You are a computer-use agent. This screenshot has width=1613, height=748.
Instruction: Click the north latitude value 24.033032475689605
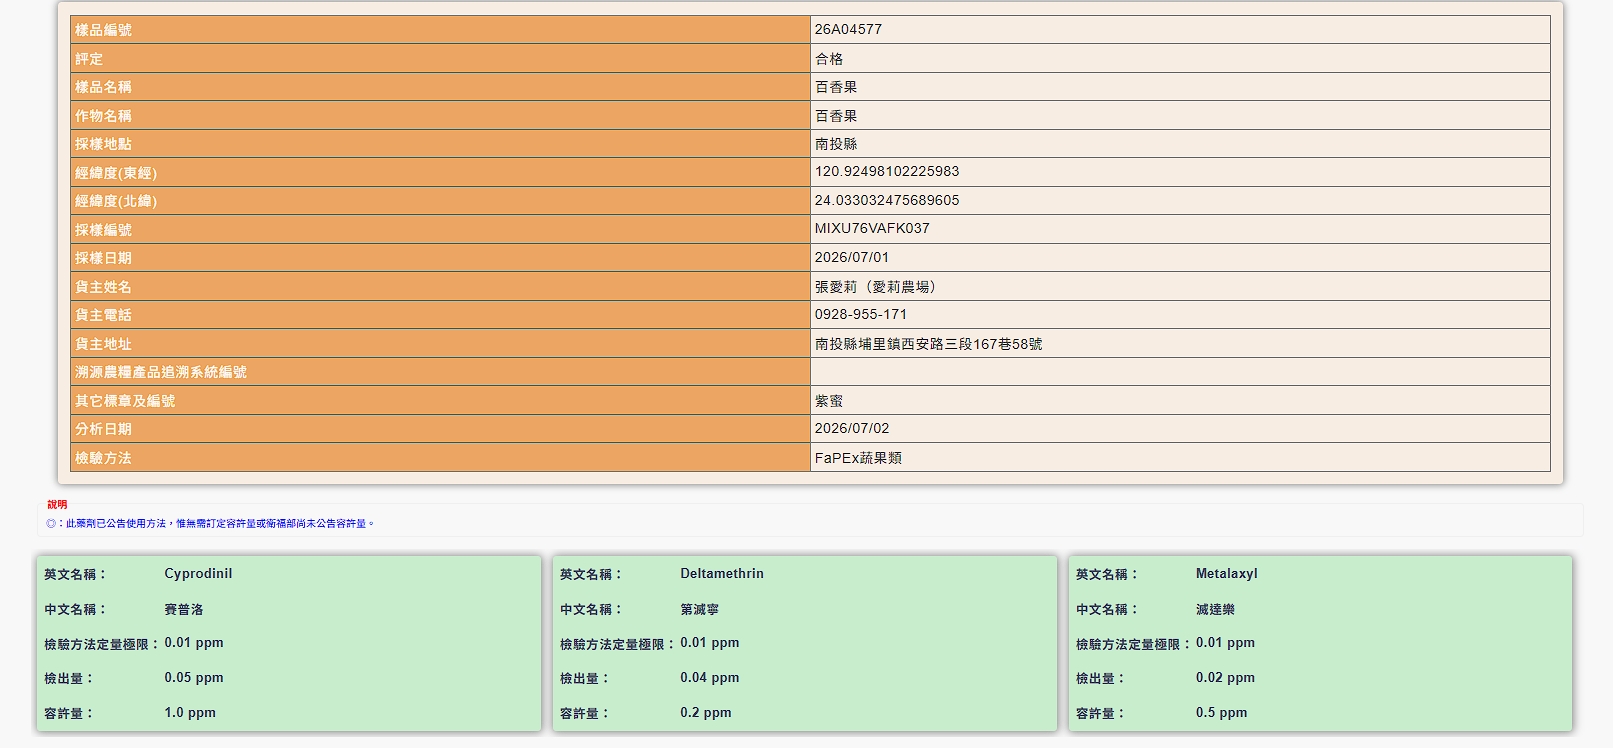coord(887,200)
